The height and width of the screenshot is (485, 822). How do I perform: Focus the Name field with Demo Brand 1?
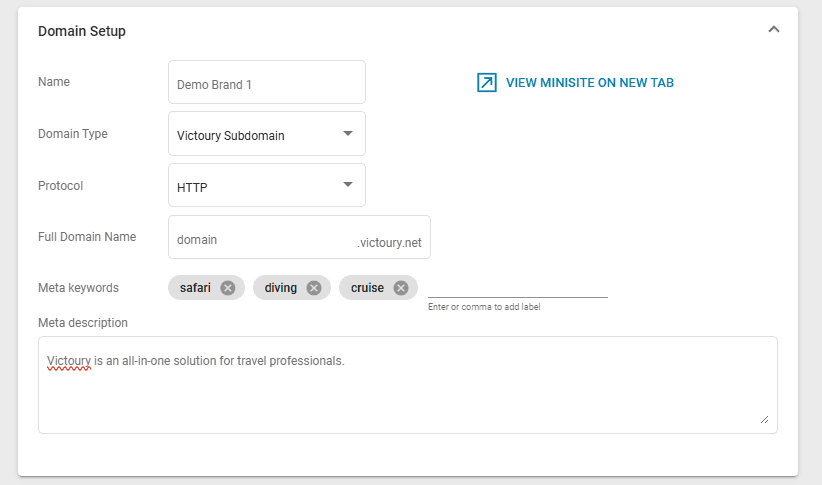pyautogui.click(x=266, y=83)
